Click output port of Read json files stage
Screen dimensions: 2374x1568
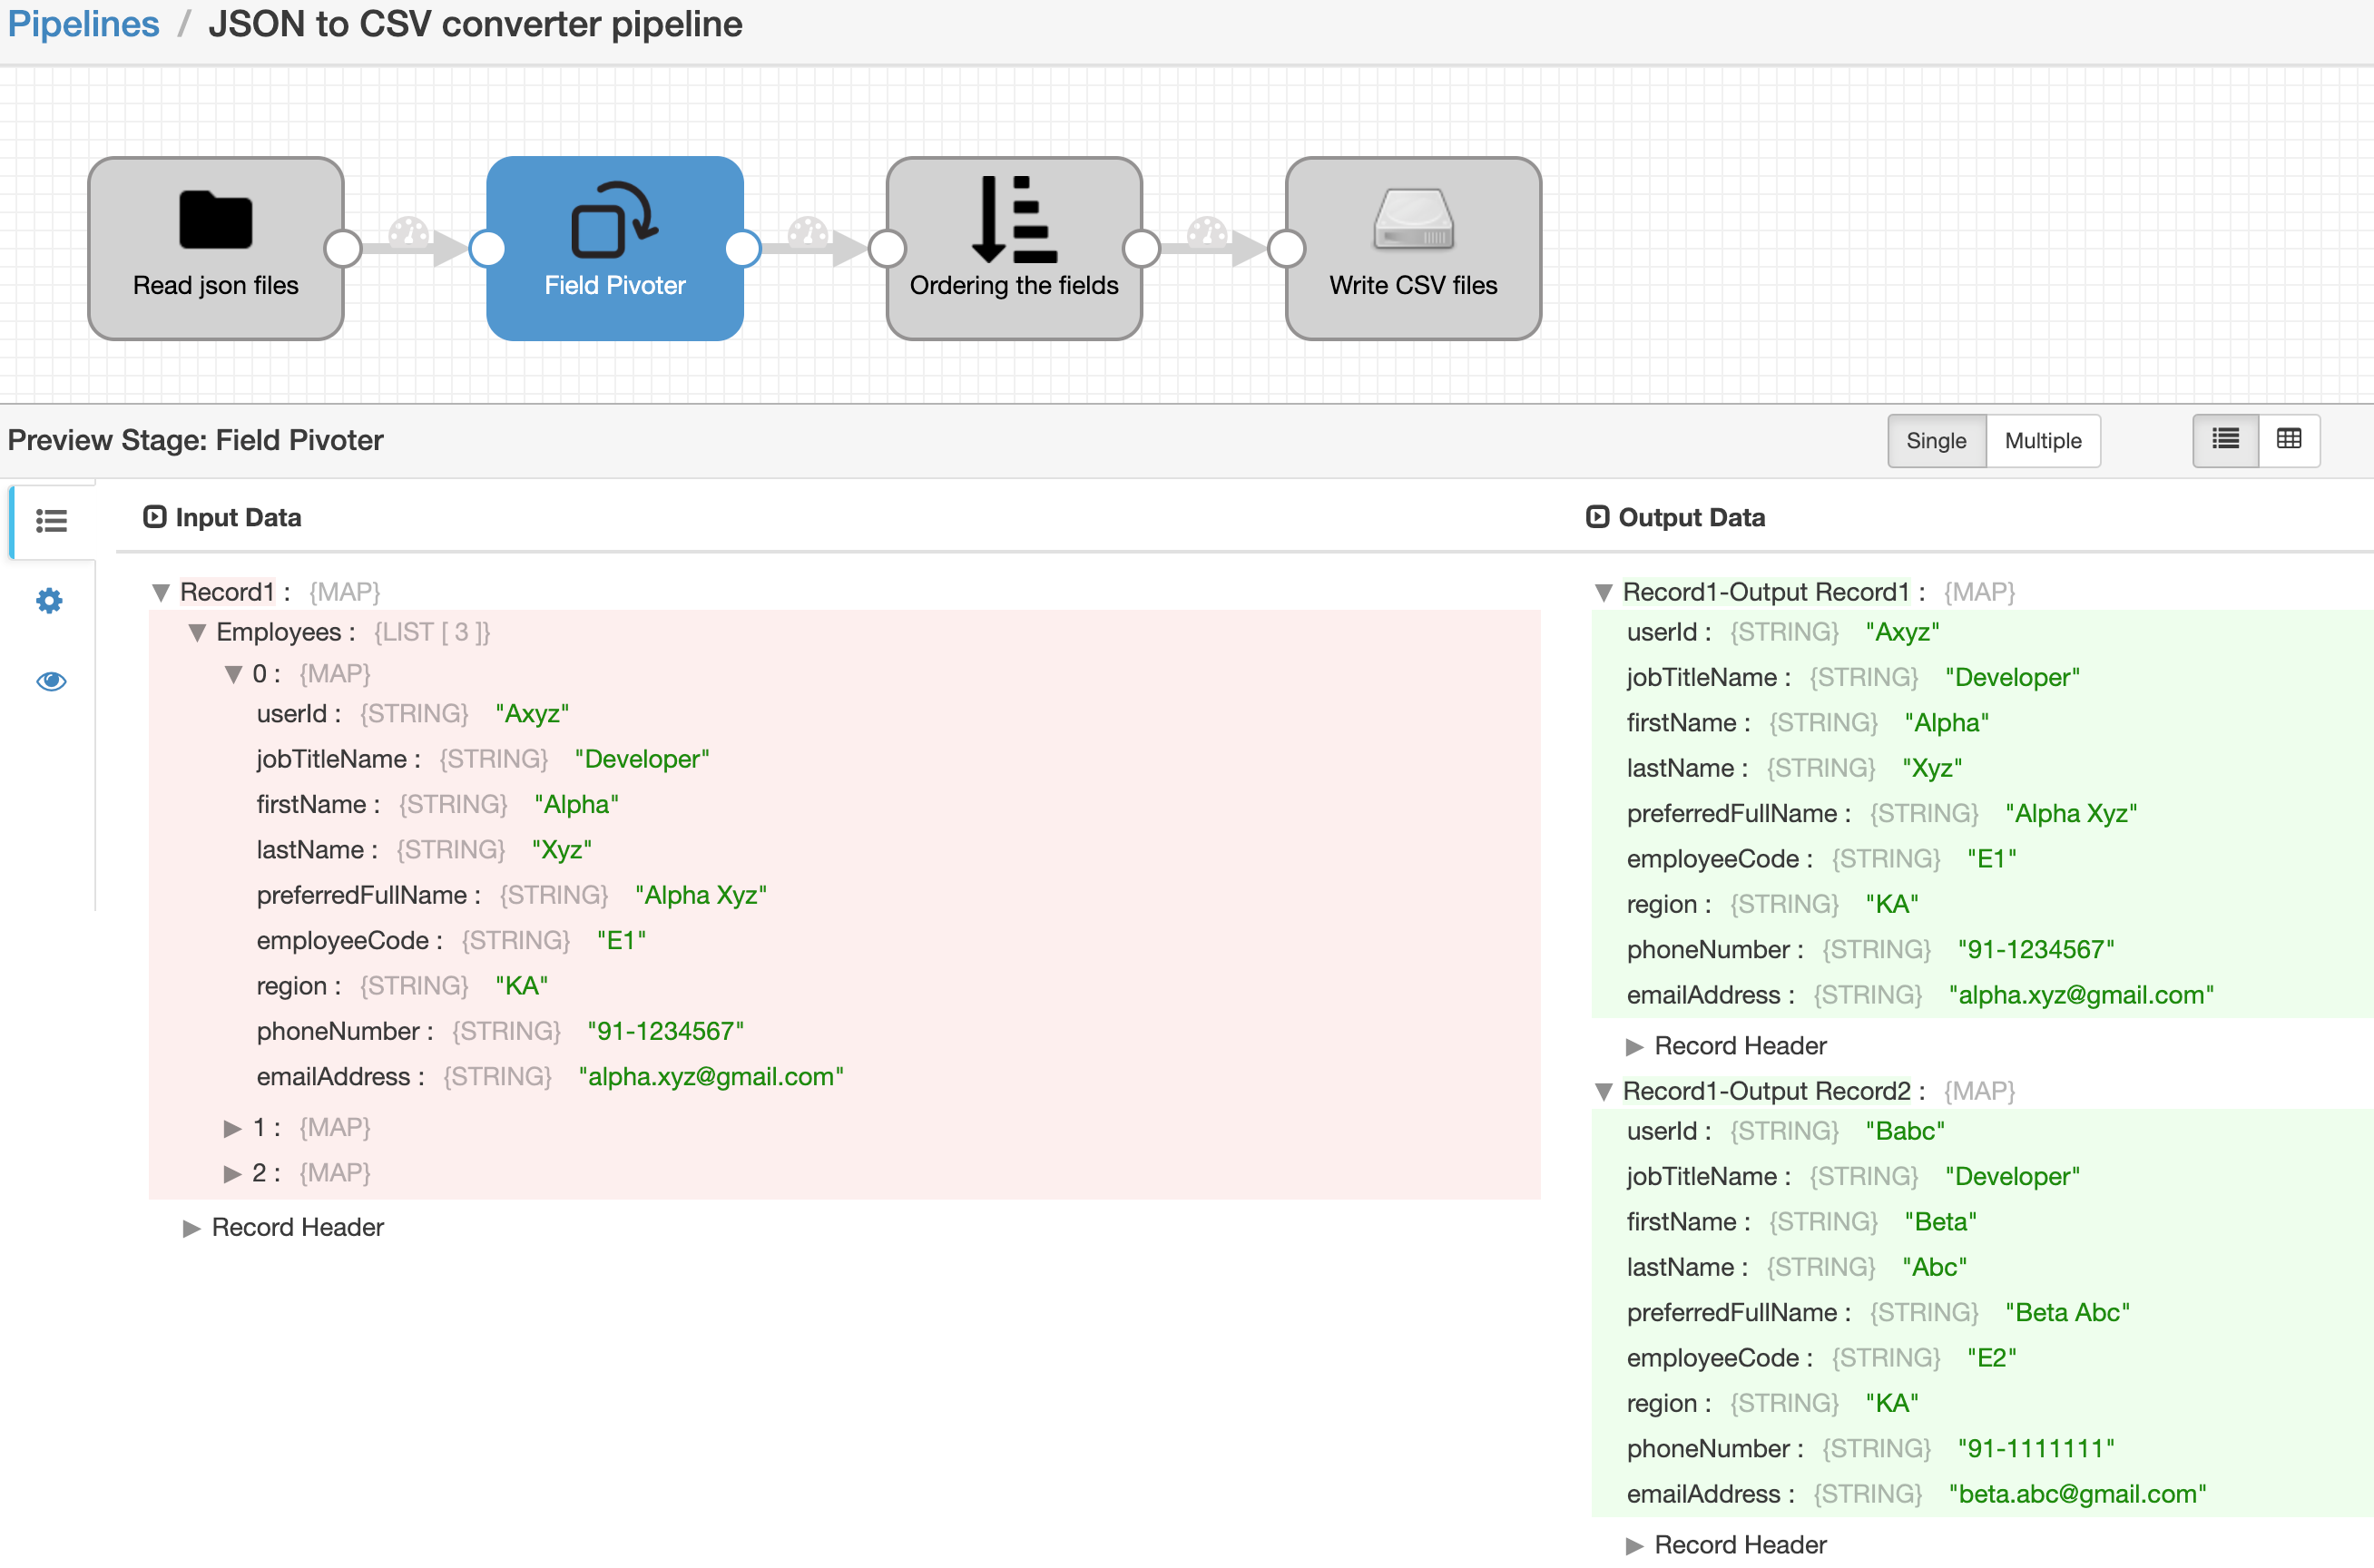pos(343,248)
